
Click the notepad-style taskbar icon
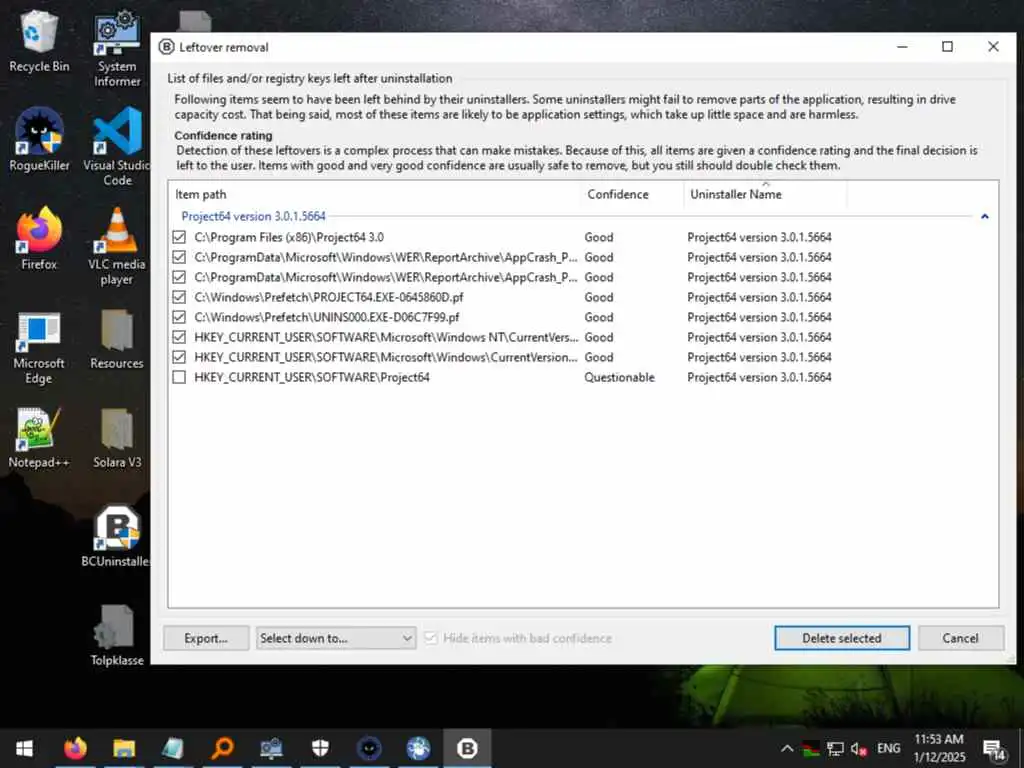(x=172, y=748)
